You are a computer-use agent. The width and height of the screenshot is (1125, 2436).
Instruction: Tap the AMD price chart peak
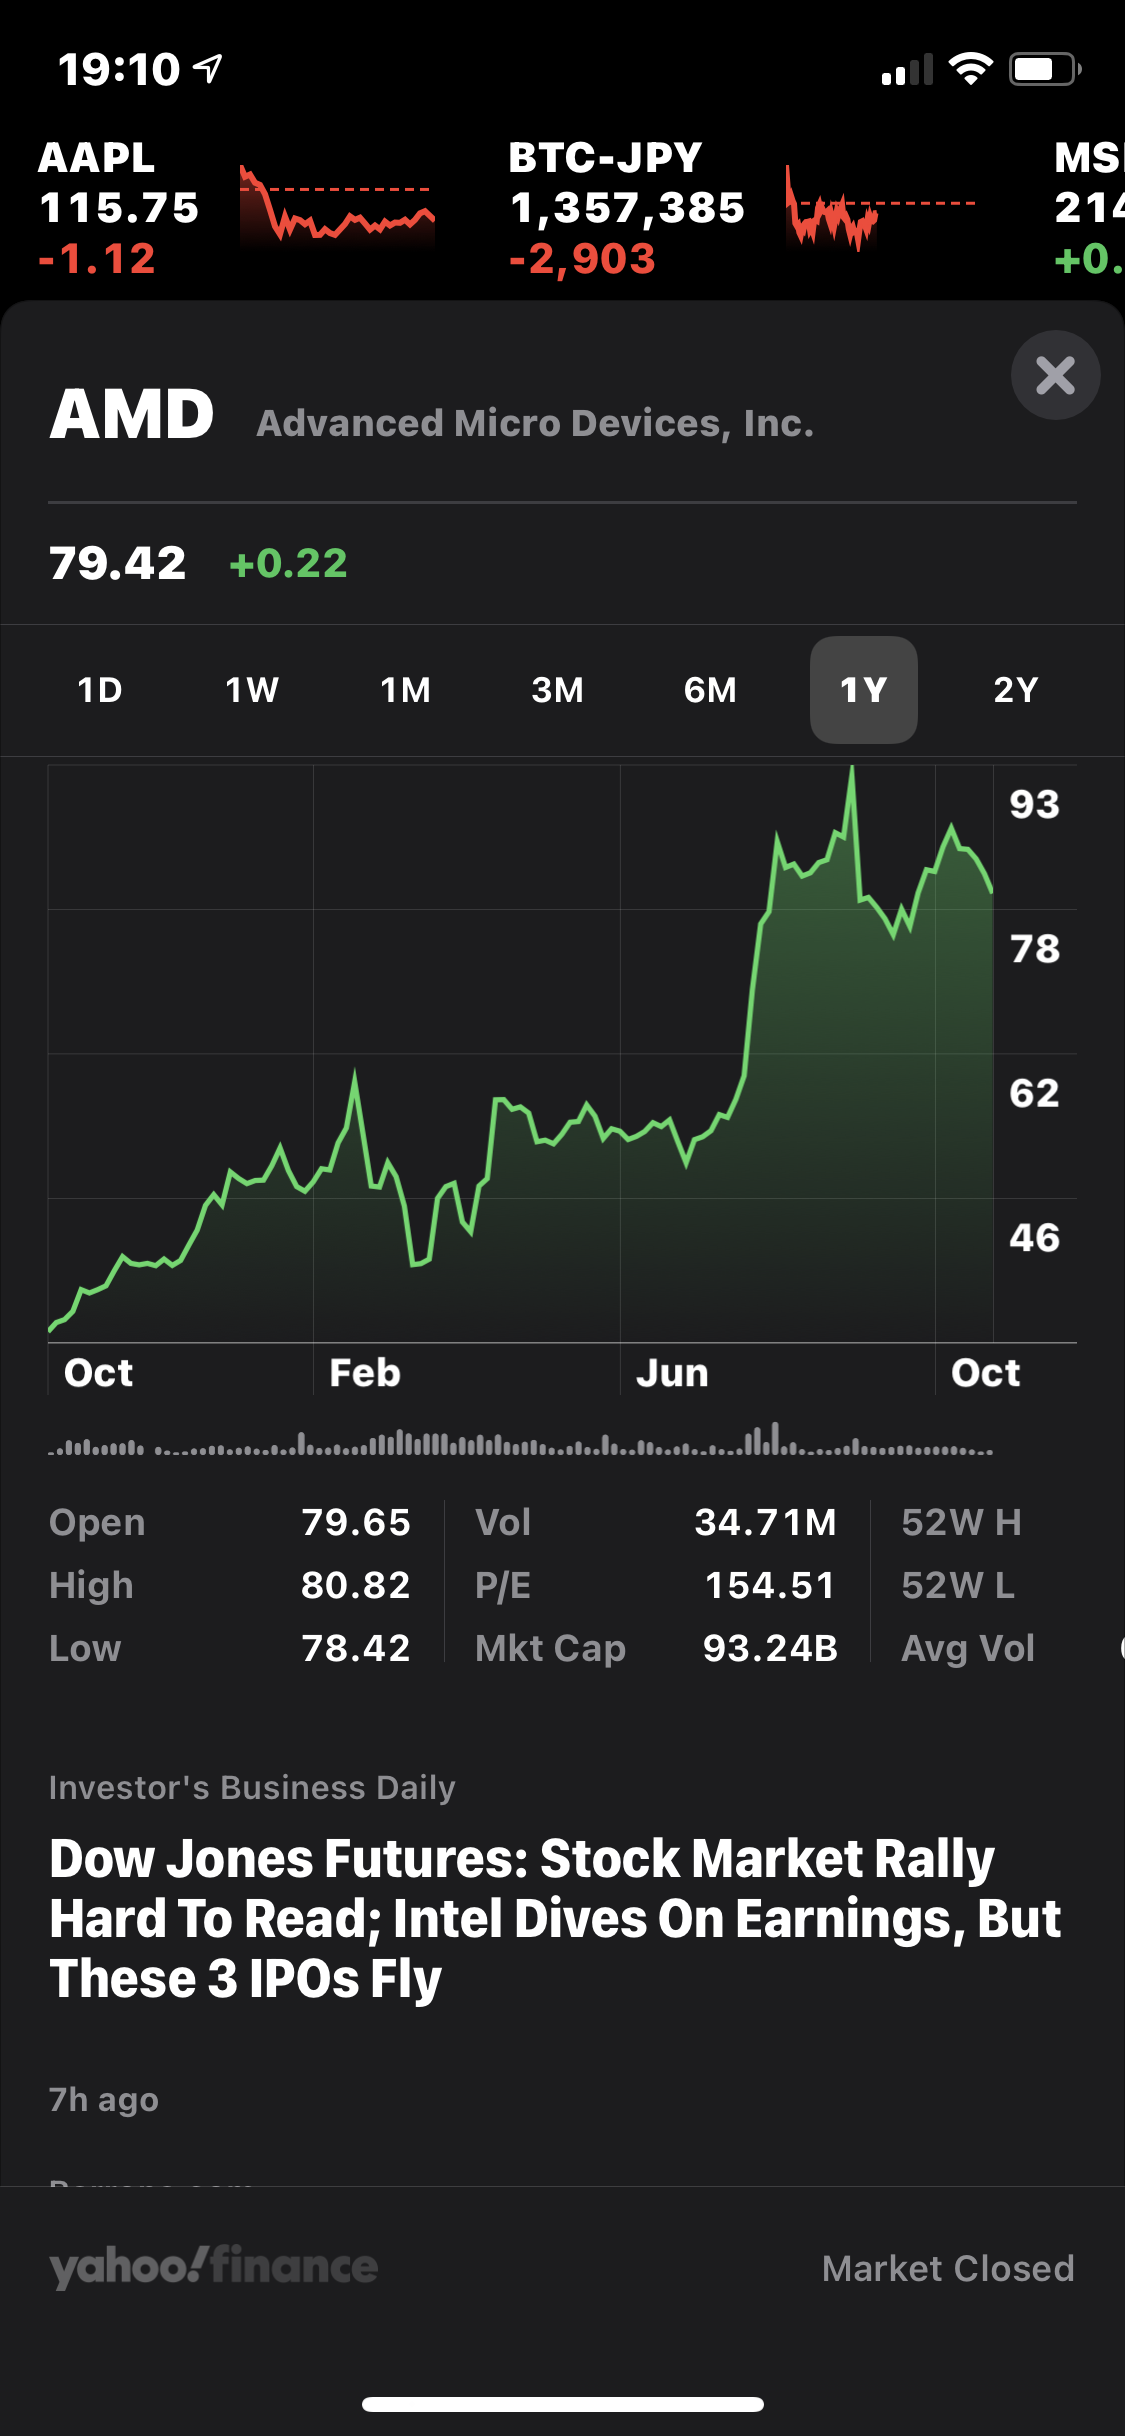pyautogui.click(x=852, y=770)
